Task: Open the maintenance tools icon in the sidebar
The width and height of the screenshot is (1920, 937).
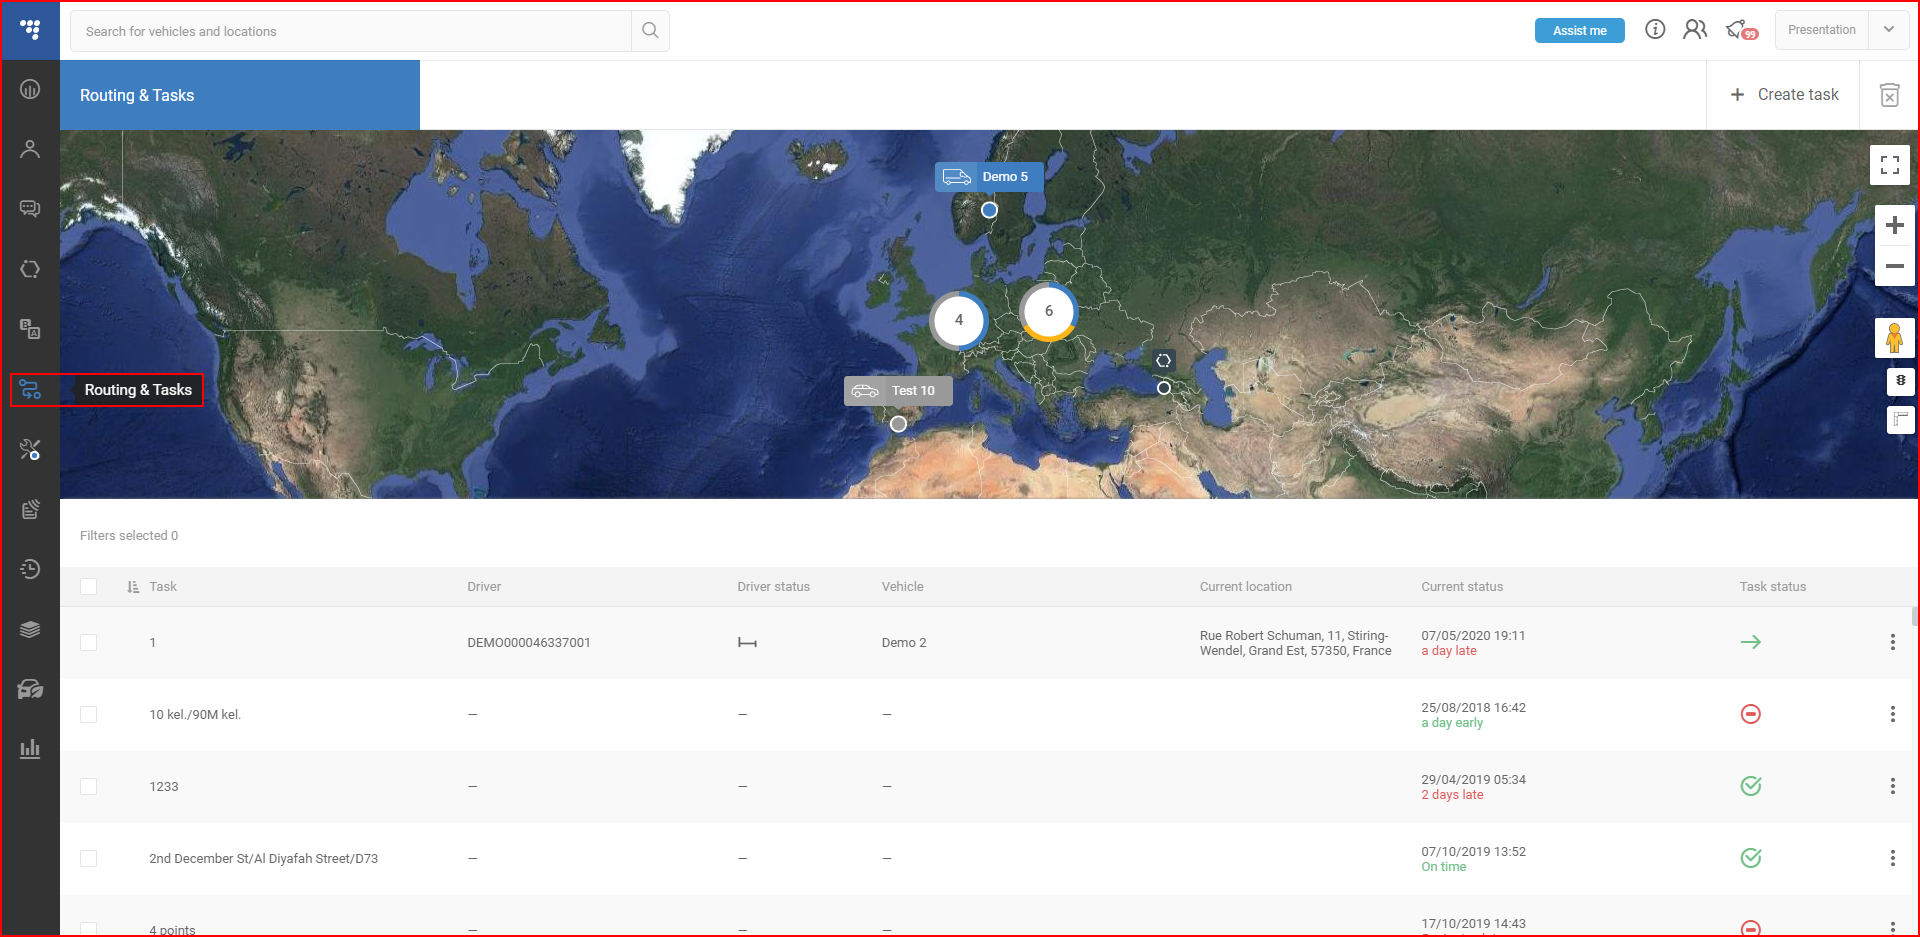Action: (x=30, y=450)
